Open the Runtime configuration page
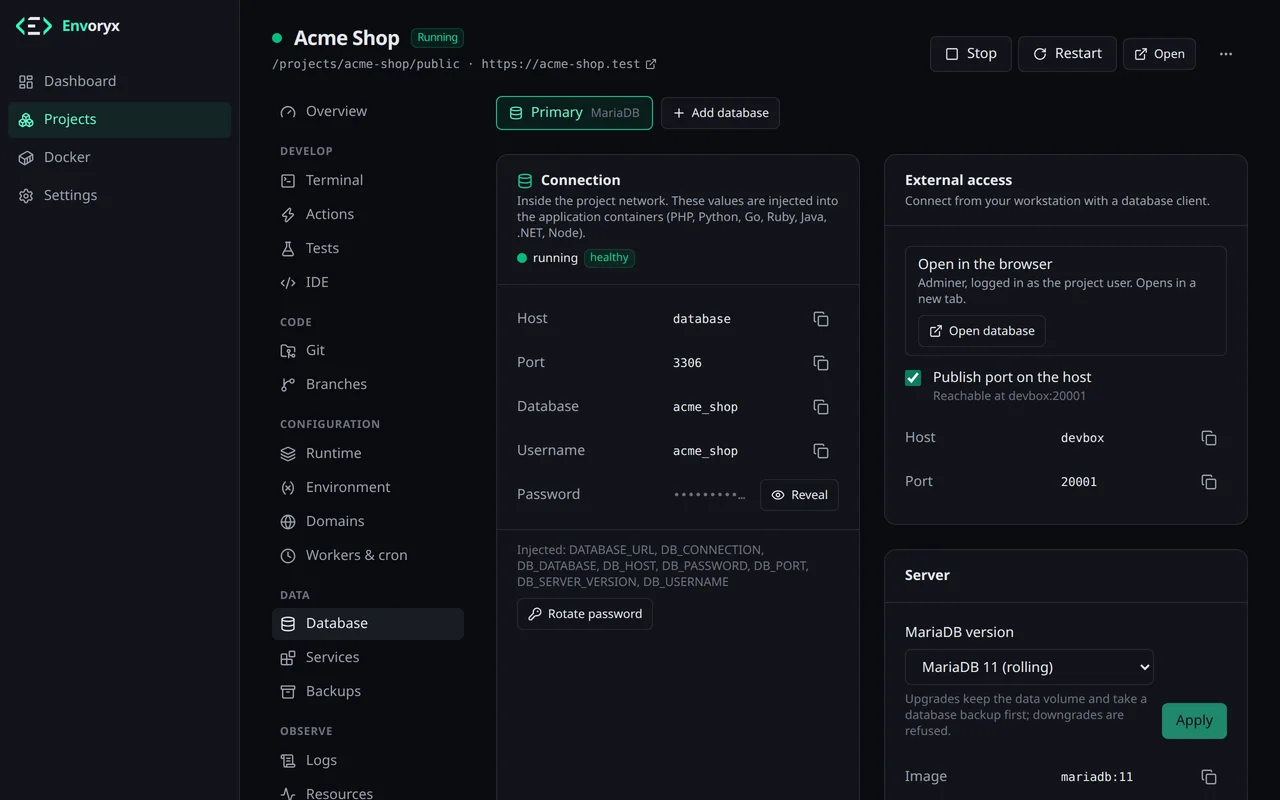Image resolution: width=1280 pixels, height=800 pixels. [368, 454]
